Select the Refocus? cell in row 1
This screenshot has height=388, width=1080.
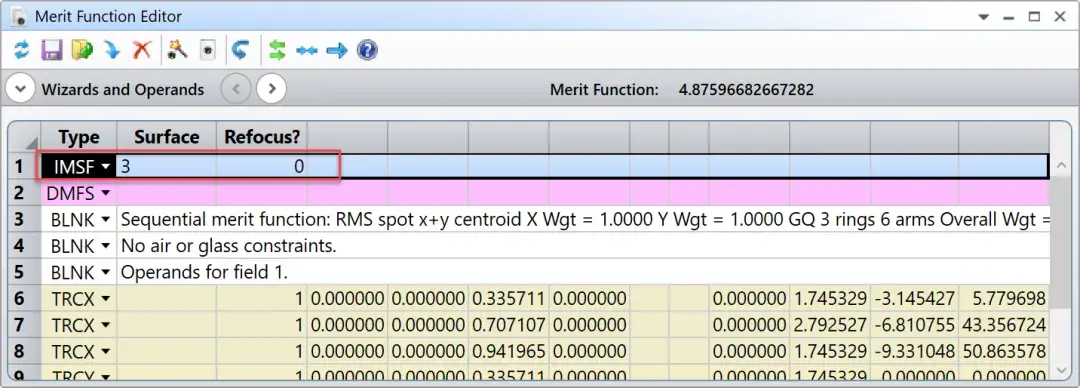(262, 167)
